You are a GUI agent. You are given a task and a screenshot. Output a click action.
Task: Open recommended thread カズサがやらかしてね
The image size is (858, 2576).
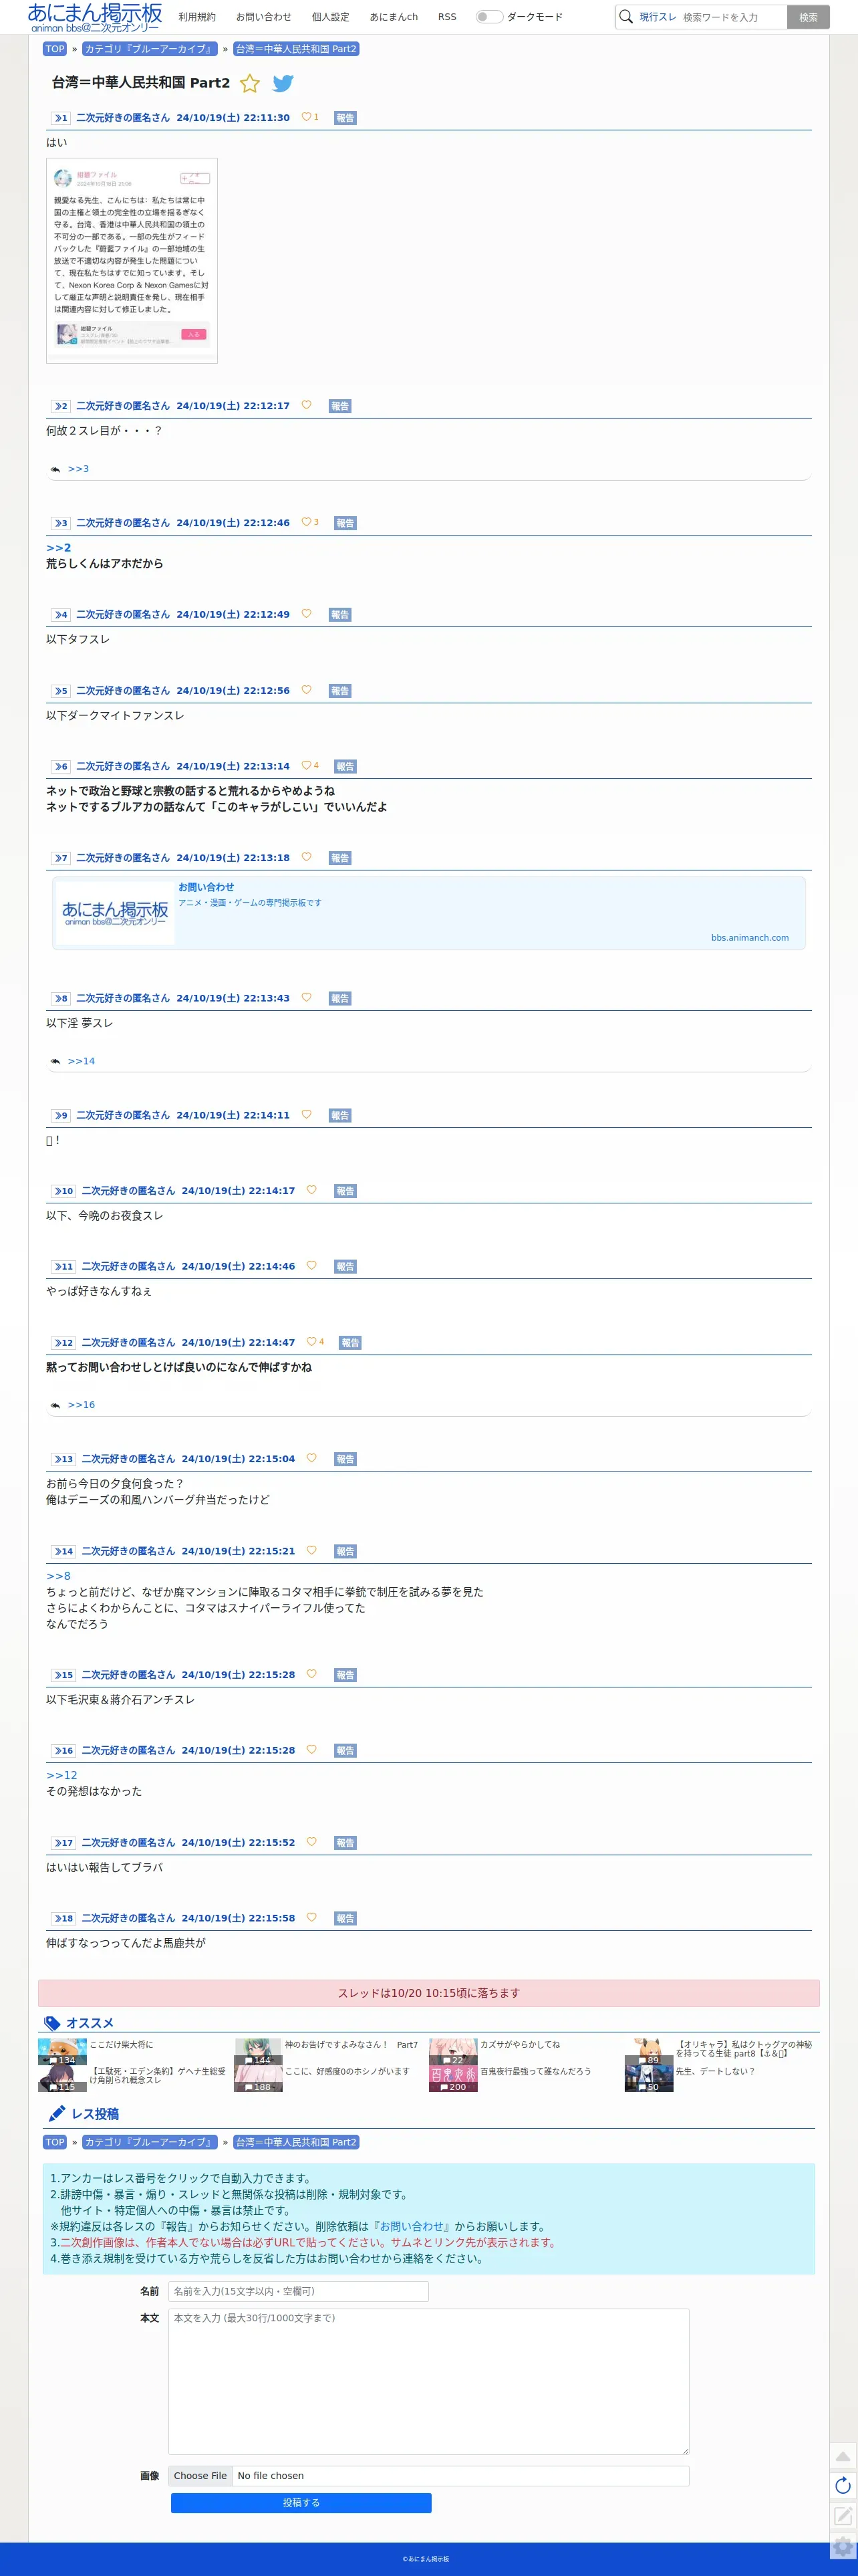(x=520, y=2045)
